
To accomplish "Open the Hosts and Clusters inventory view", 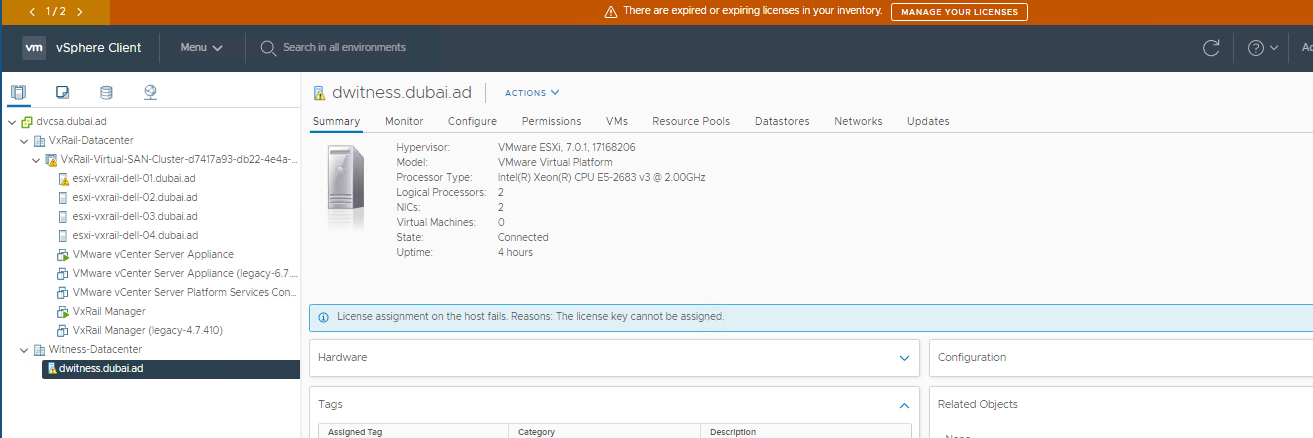I will coord(18,93).
